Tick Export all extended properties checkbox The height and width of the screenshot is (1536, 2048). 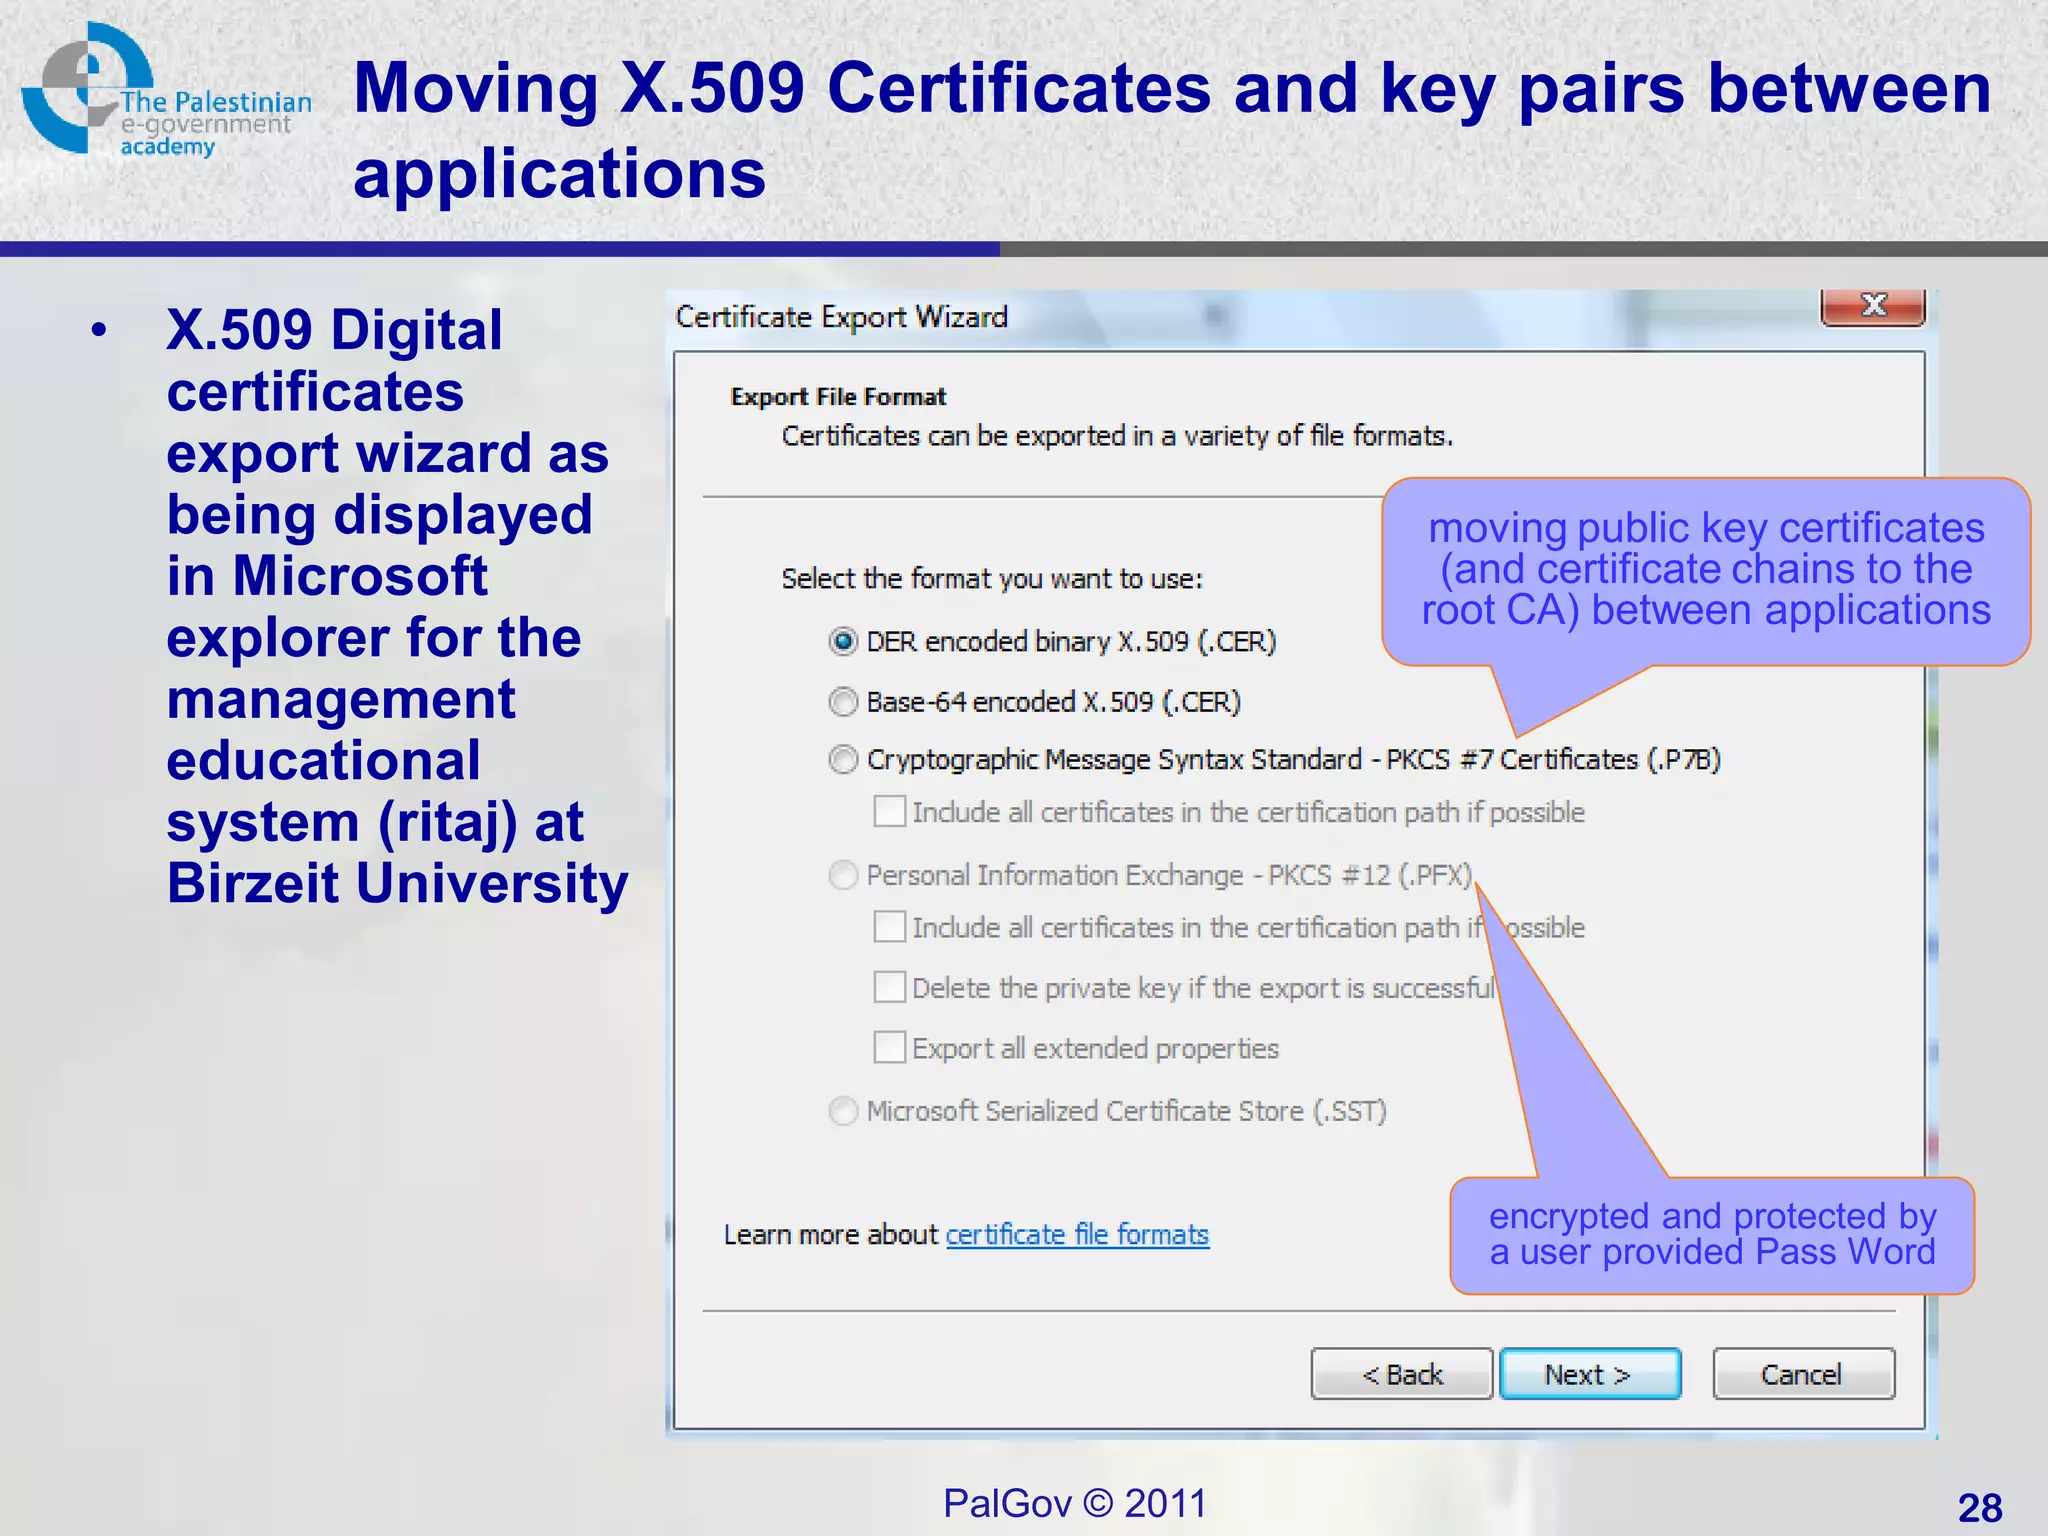(x=890, y=1047)
